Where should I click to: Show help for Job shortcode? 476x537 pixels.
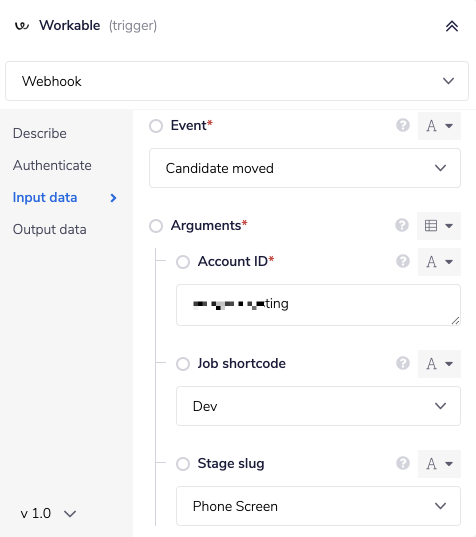pyautogui.click(x=403, y=363)
